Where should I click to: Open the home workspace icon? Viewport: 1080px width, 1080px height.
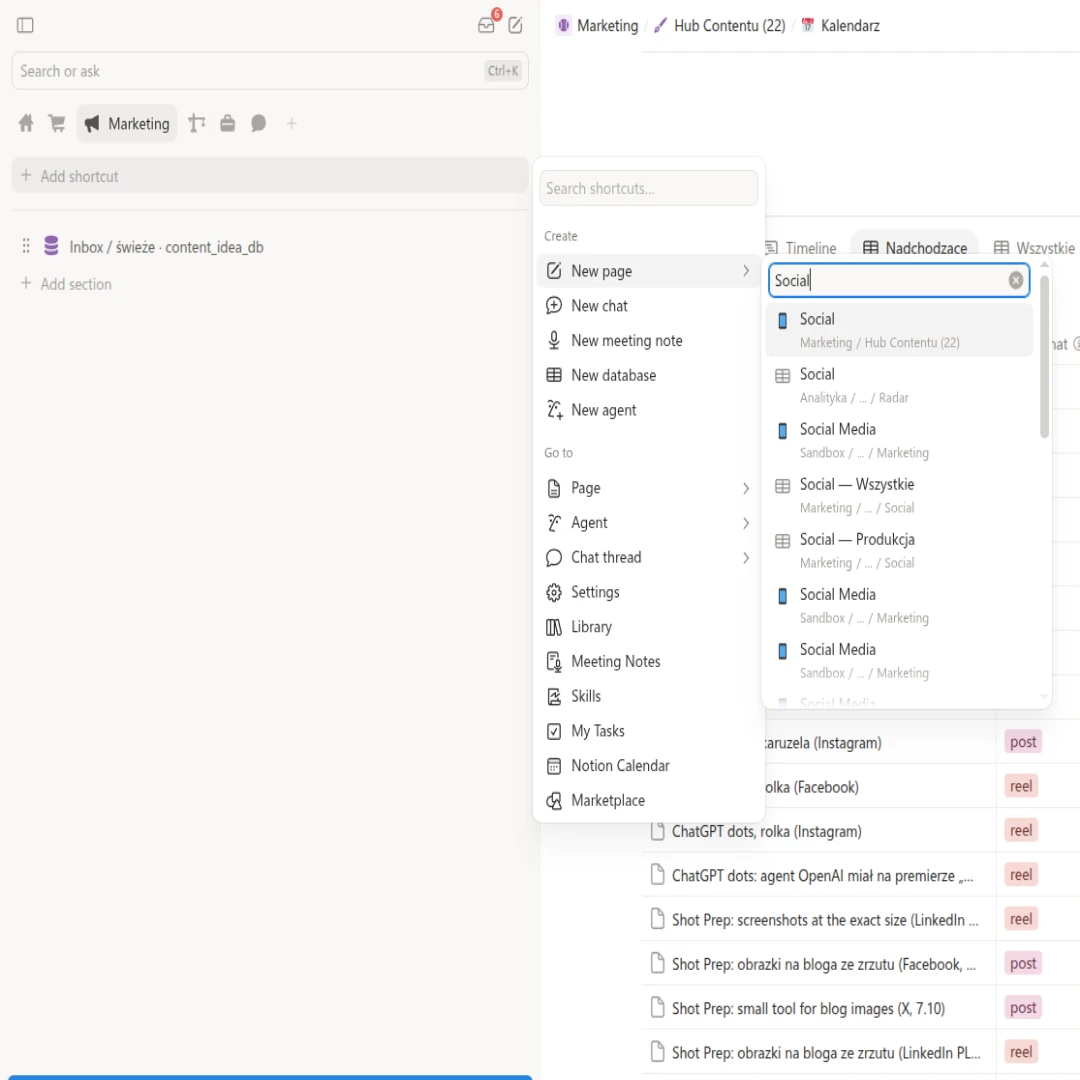25,123
